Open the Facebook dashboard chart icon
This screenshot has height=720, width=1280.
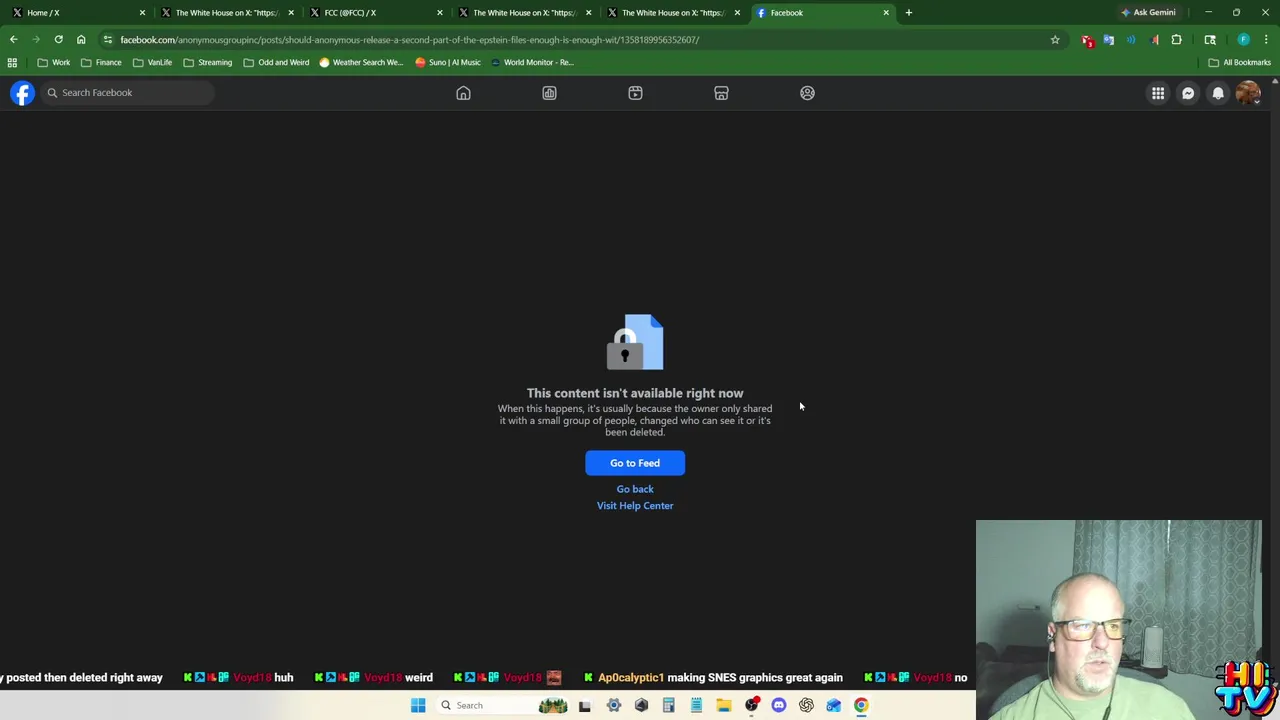tap(549, 93)
